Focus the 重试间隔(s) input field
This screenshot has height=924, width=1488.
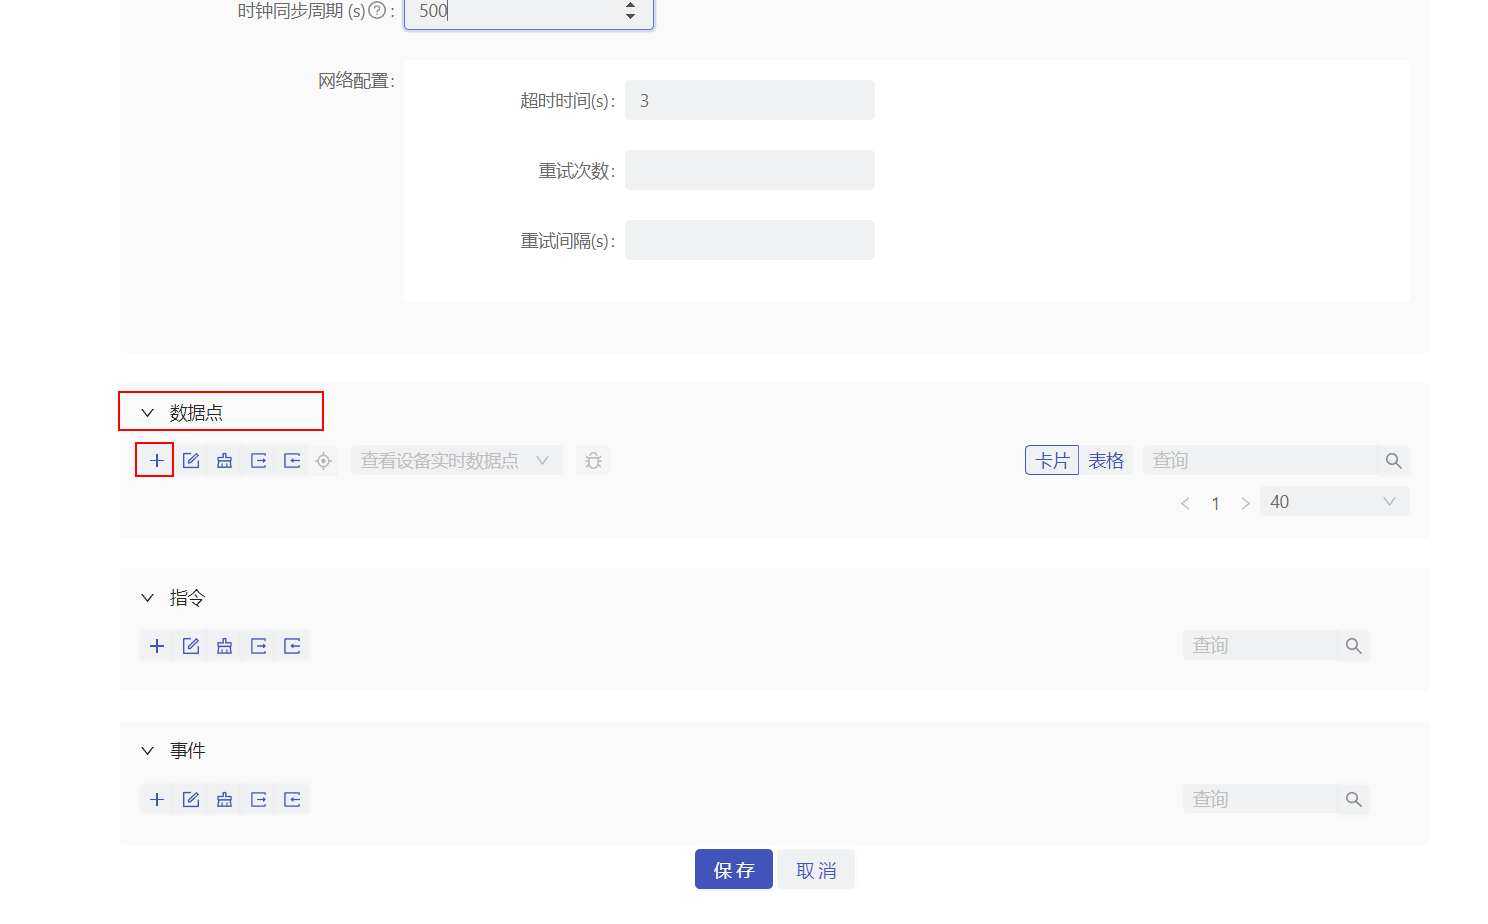[x=749, y=240]
